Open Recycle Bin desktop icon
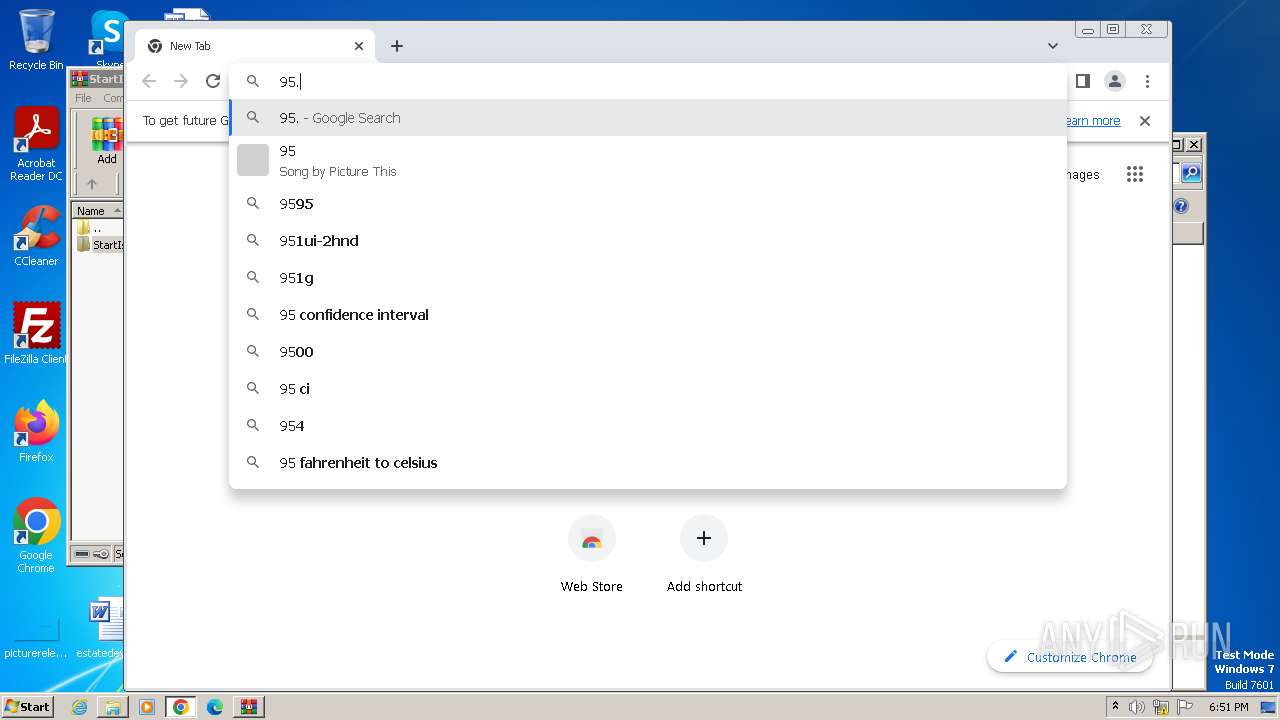This screenshot has width=1280, height=720. [36, 40]
